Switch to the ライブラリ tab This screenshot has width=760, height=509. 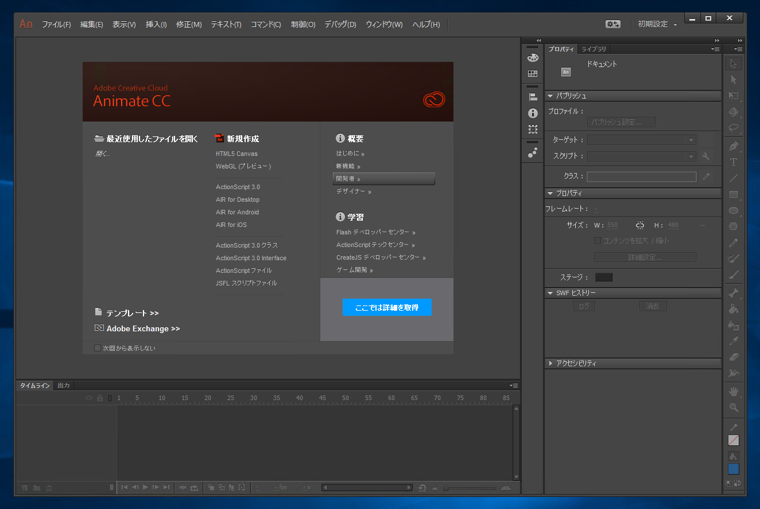(594, 49)
